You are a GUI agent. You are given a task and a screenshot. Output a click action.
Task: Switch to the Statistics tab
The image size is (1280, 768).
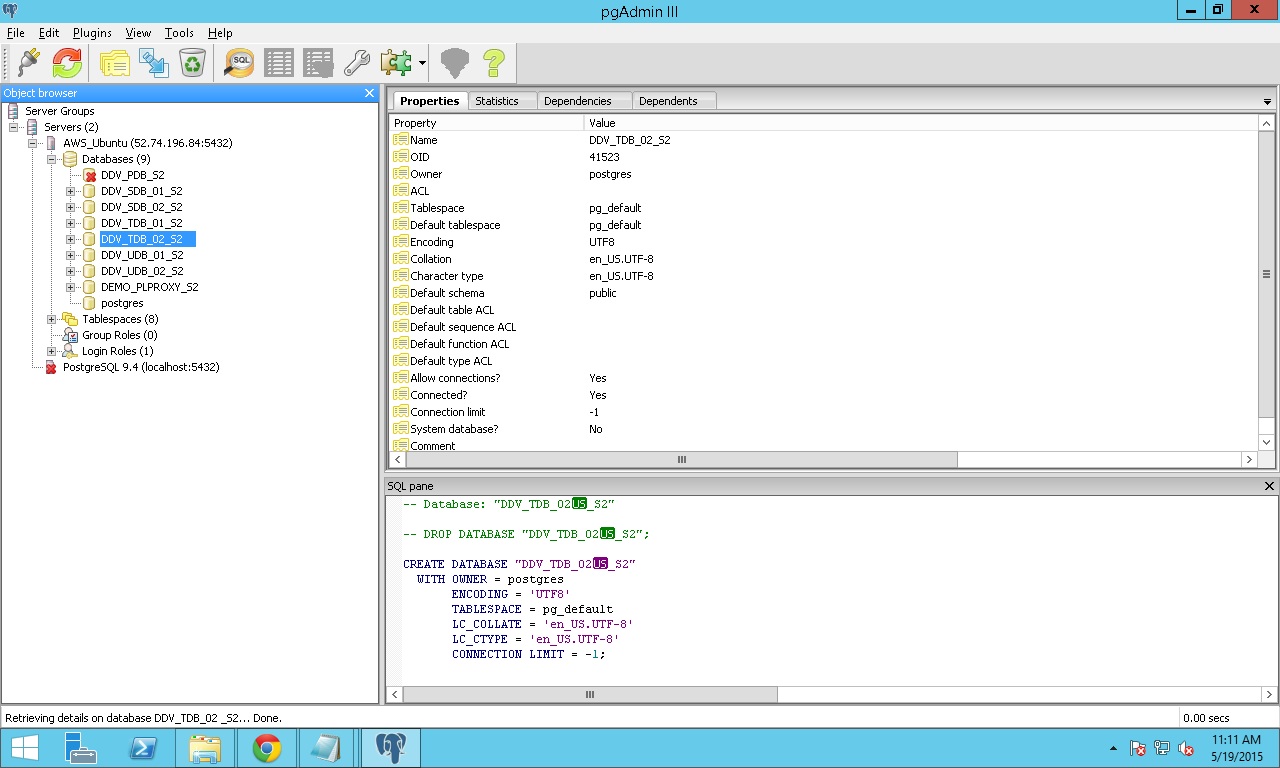pyautogui.click(x=497, y=101)
